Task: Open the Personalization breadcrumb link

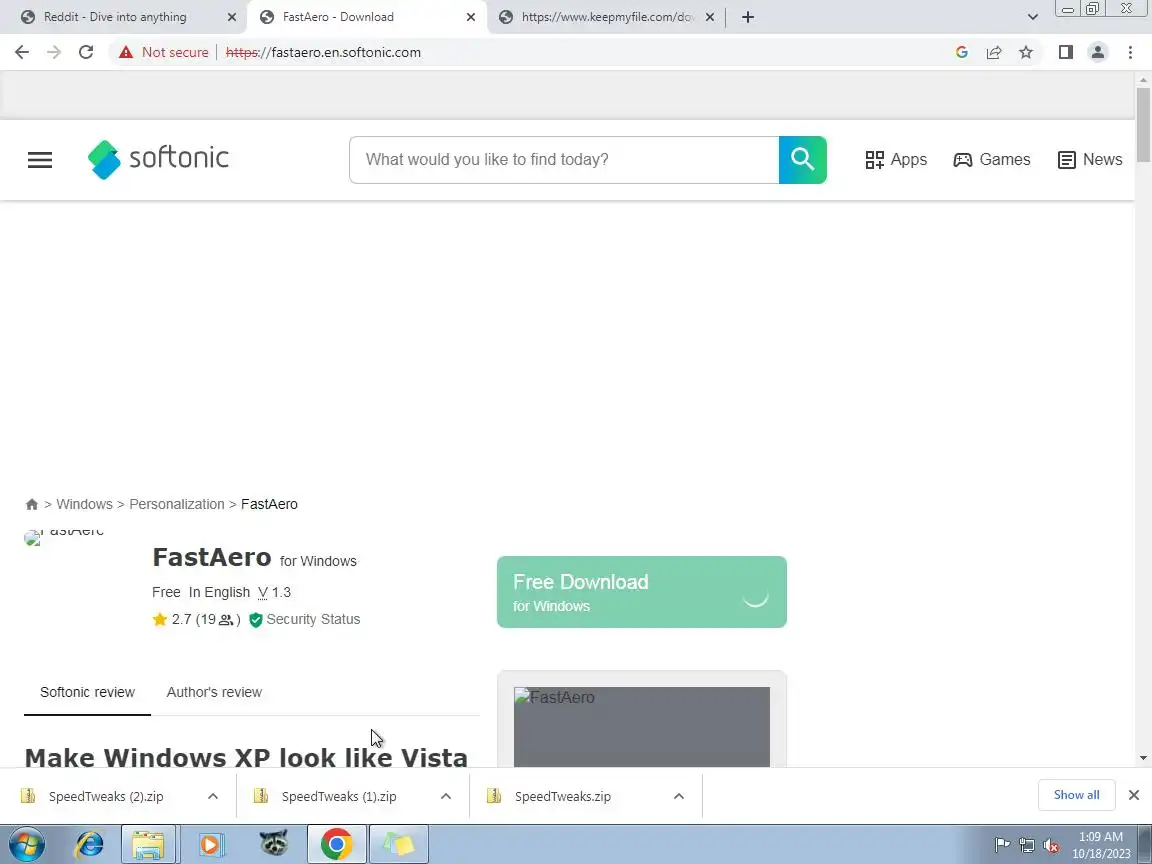Action: point(177,504)
